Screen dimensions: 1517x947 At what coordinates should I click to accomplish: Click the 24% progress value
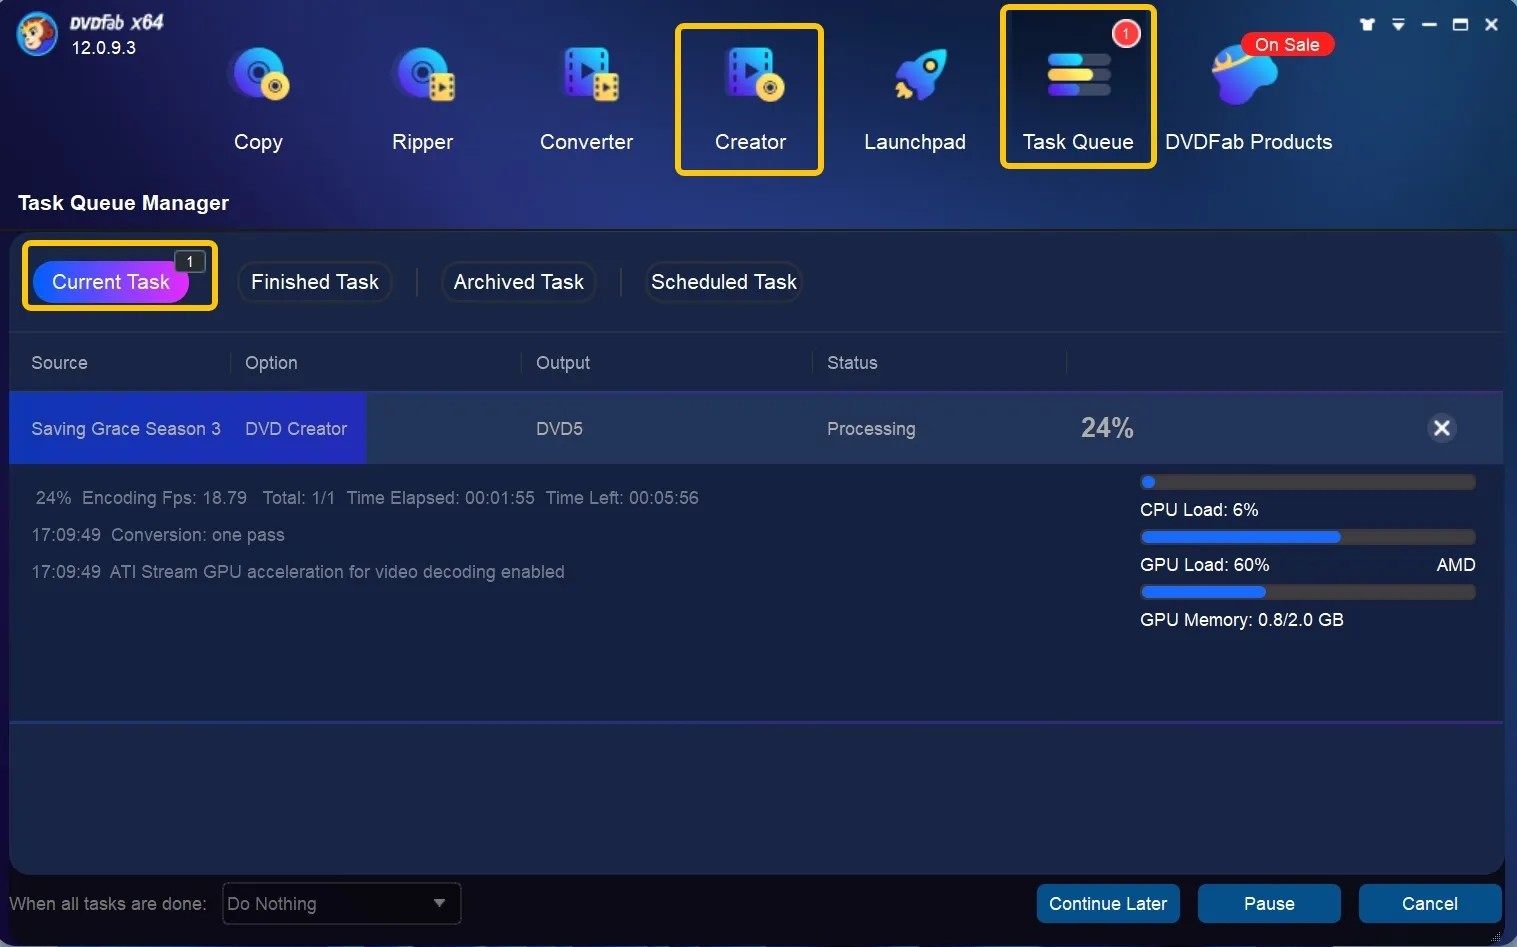[1107, 428]
